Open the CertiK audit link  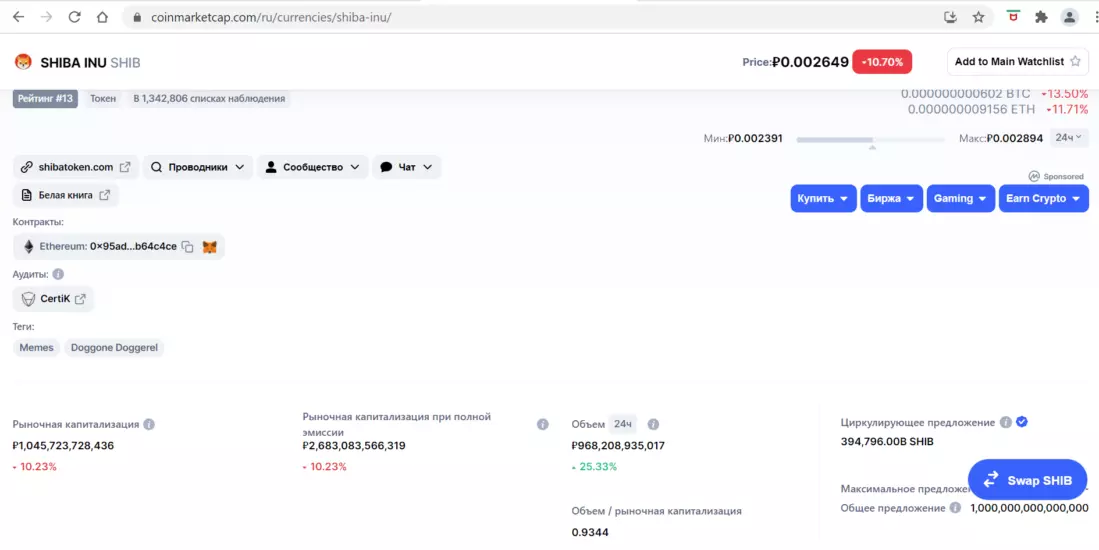[x=54, y=298]
